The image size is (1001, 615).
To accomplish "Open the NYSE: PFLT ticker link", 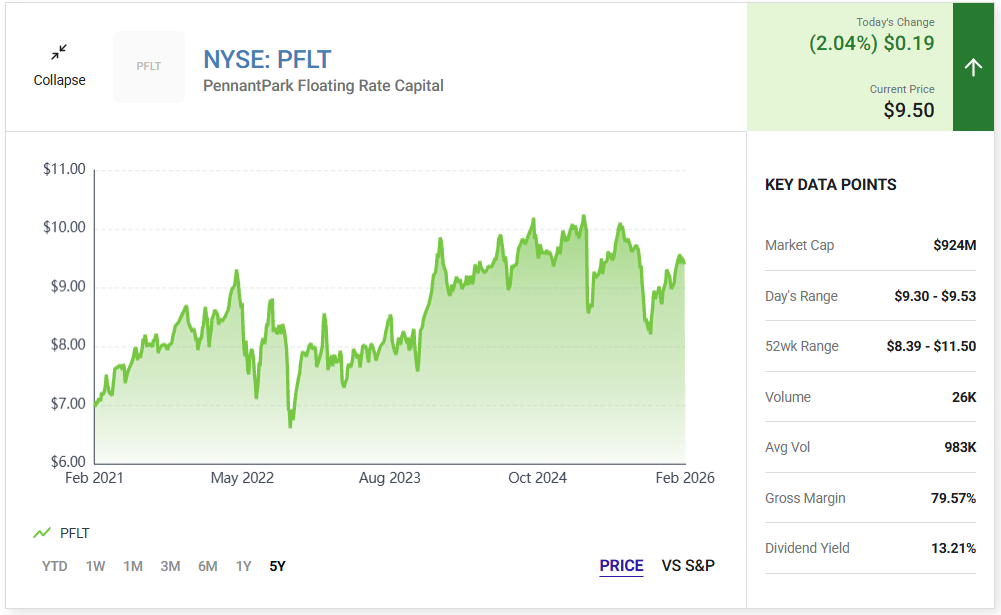I will (267, 60).
